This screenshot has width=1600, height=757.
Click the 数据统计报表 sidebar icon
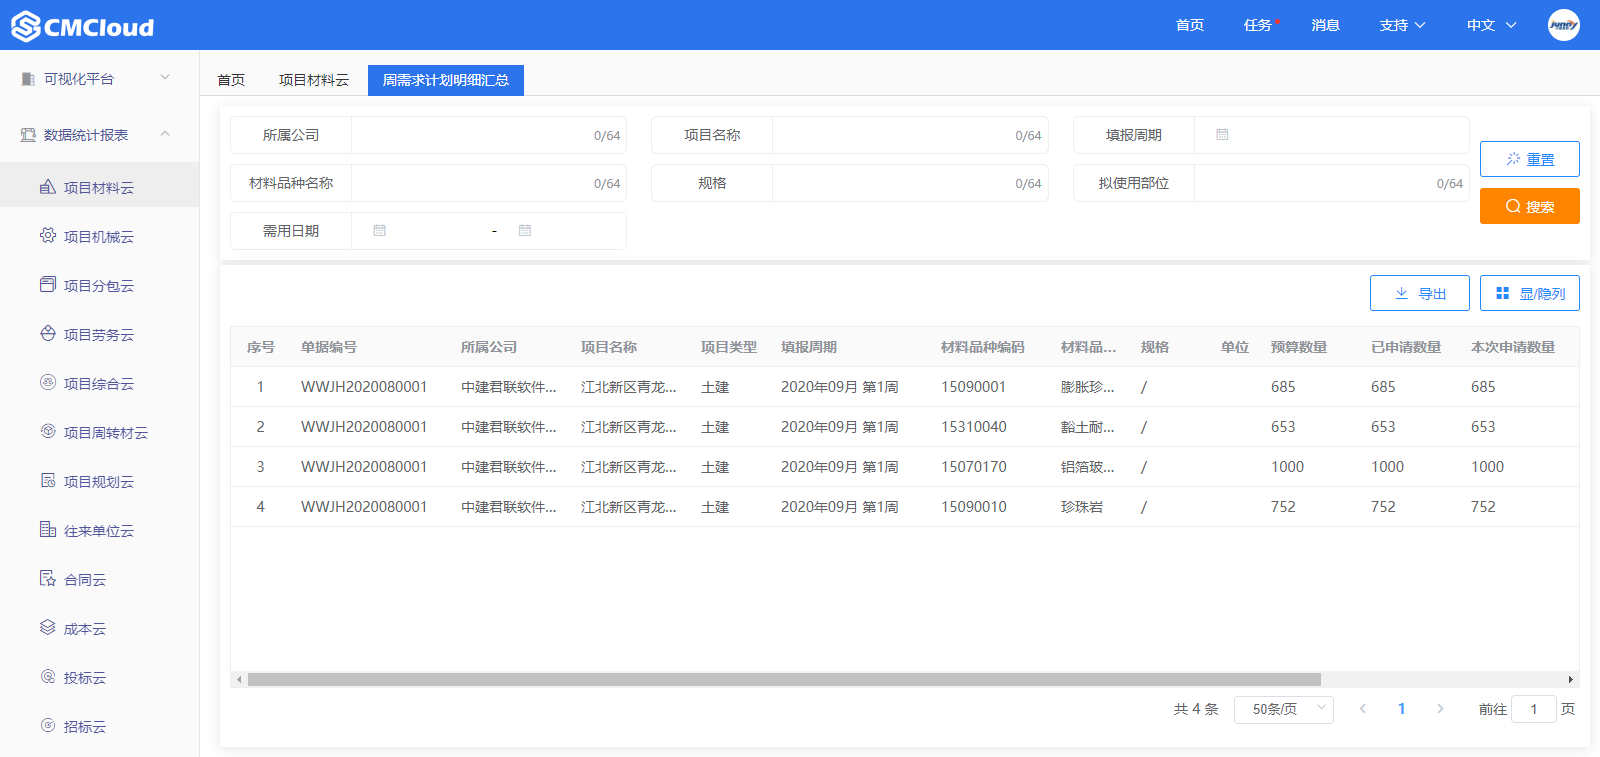(28, 134)
